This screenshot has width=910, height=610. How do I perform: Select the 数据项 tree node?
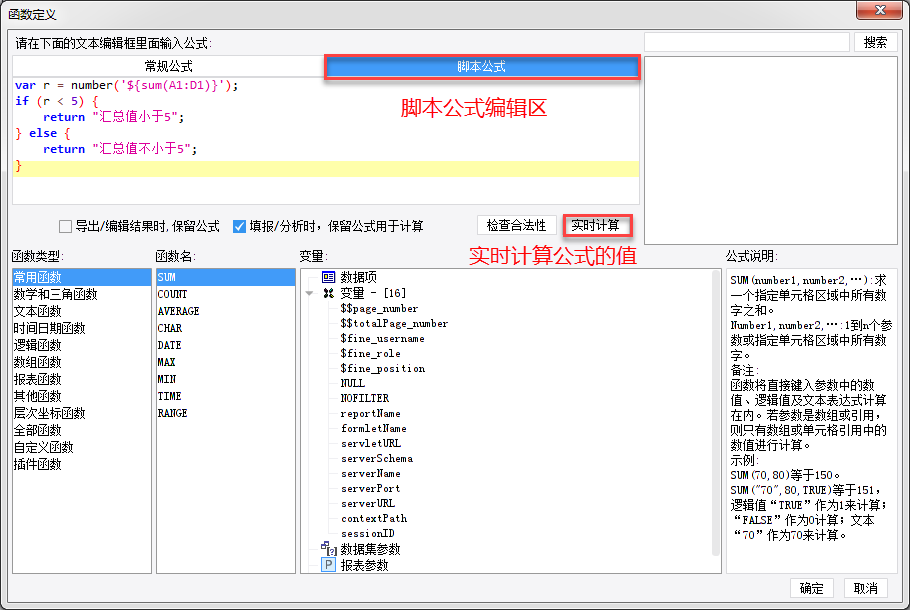pyautogui.click(x=358, y=277)
